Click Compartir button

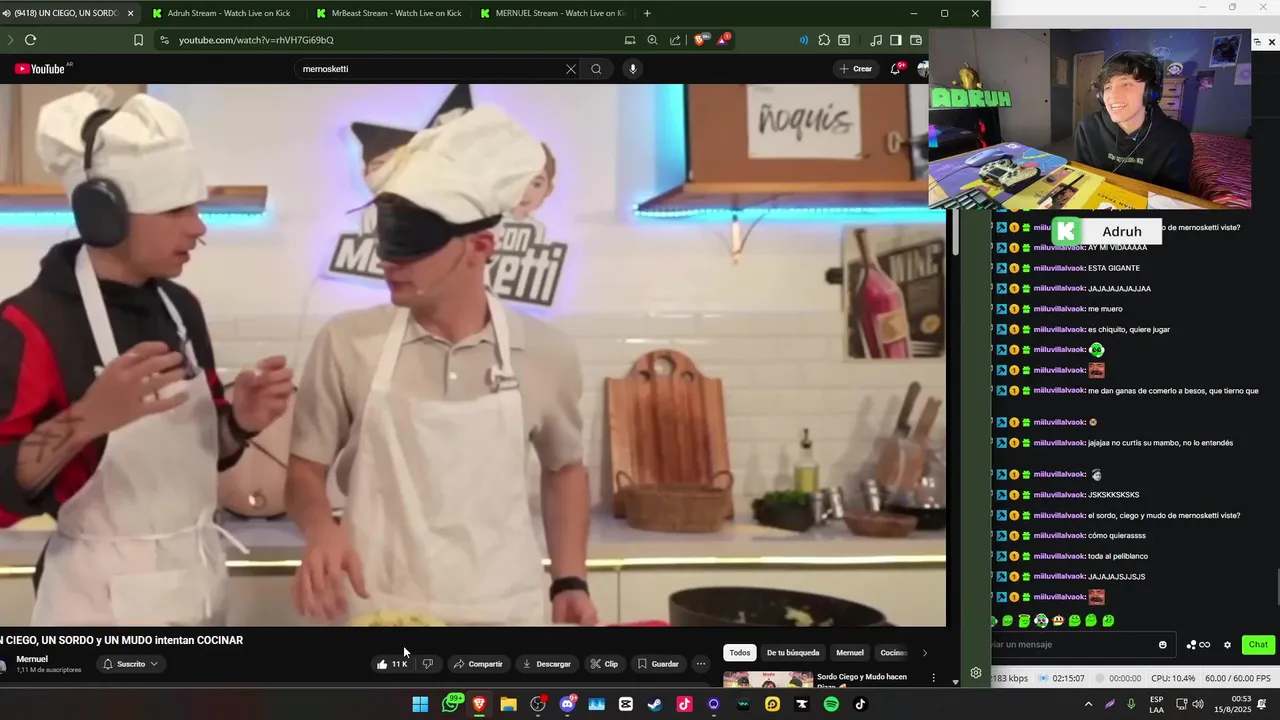[x=477, y=664]
